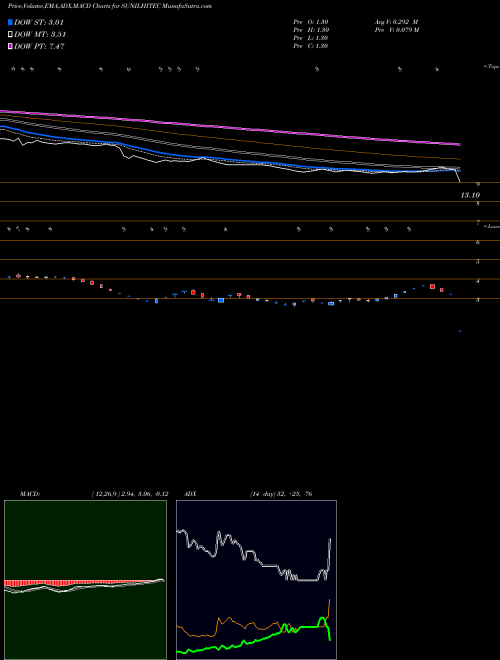Viewport: 500px width, 660px height.
Task: Click the ADX (14 day) values text
Action: pyautogui.click(x=281, y=494)
